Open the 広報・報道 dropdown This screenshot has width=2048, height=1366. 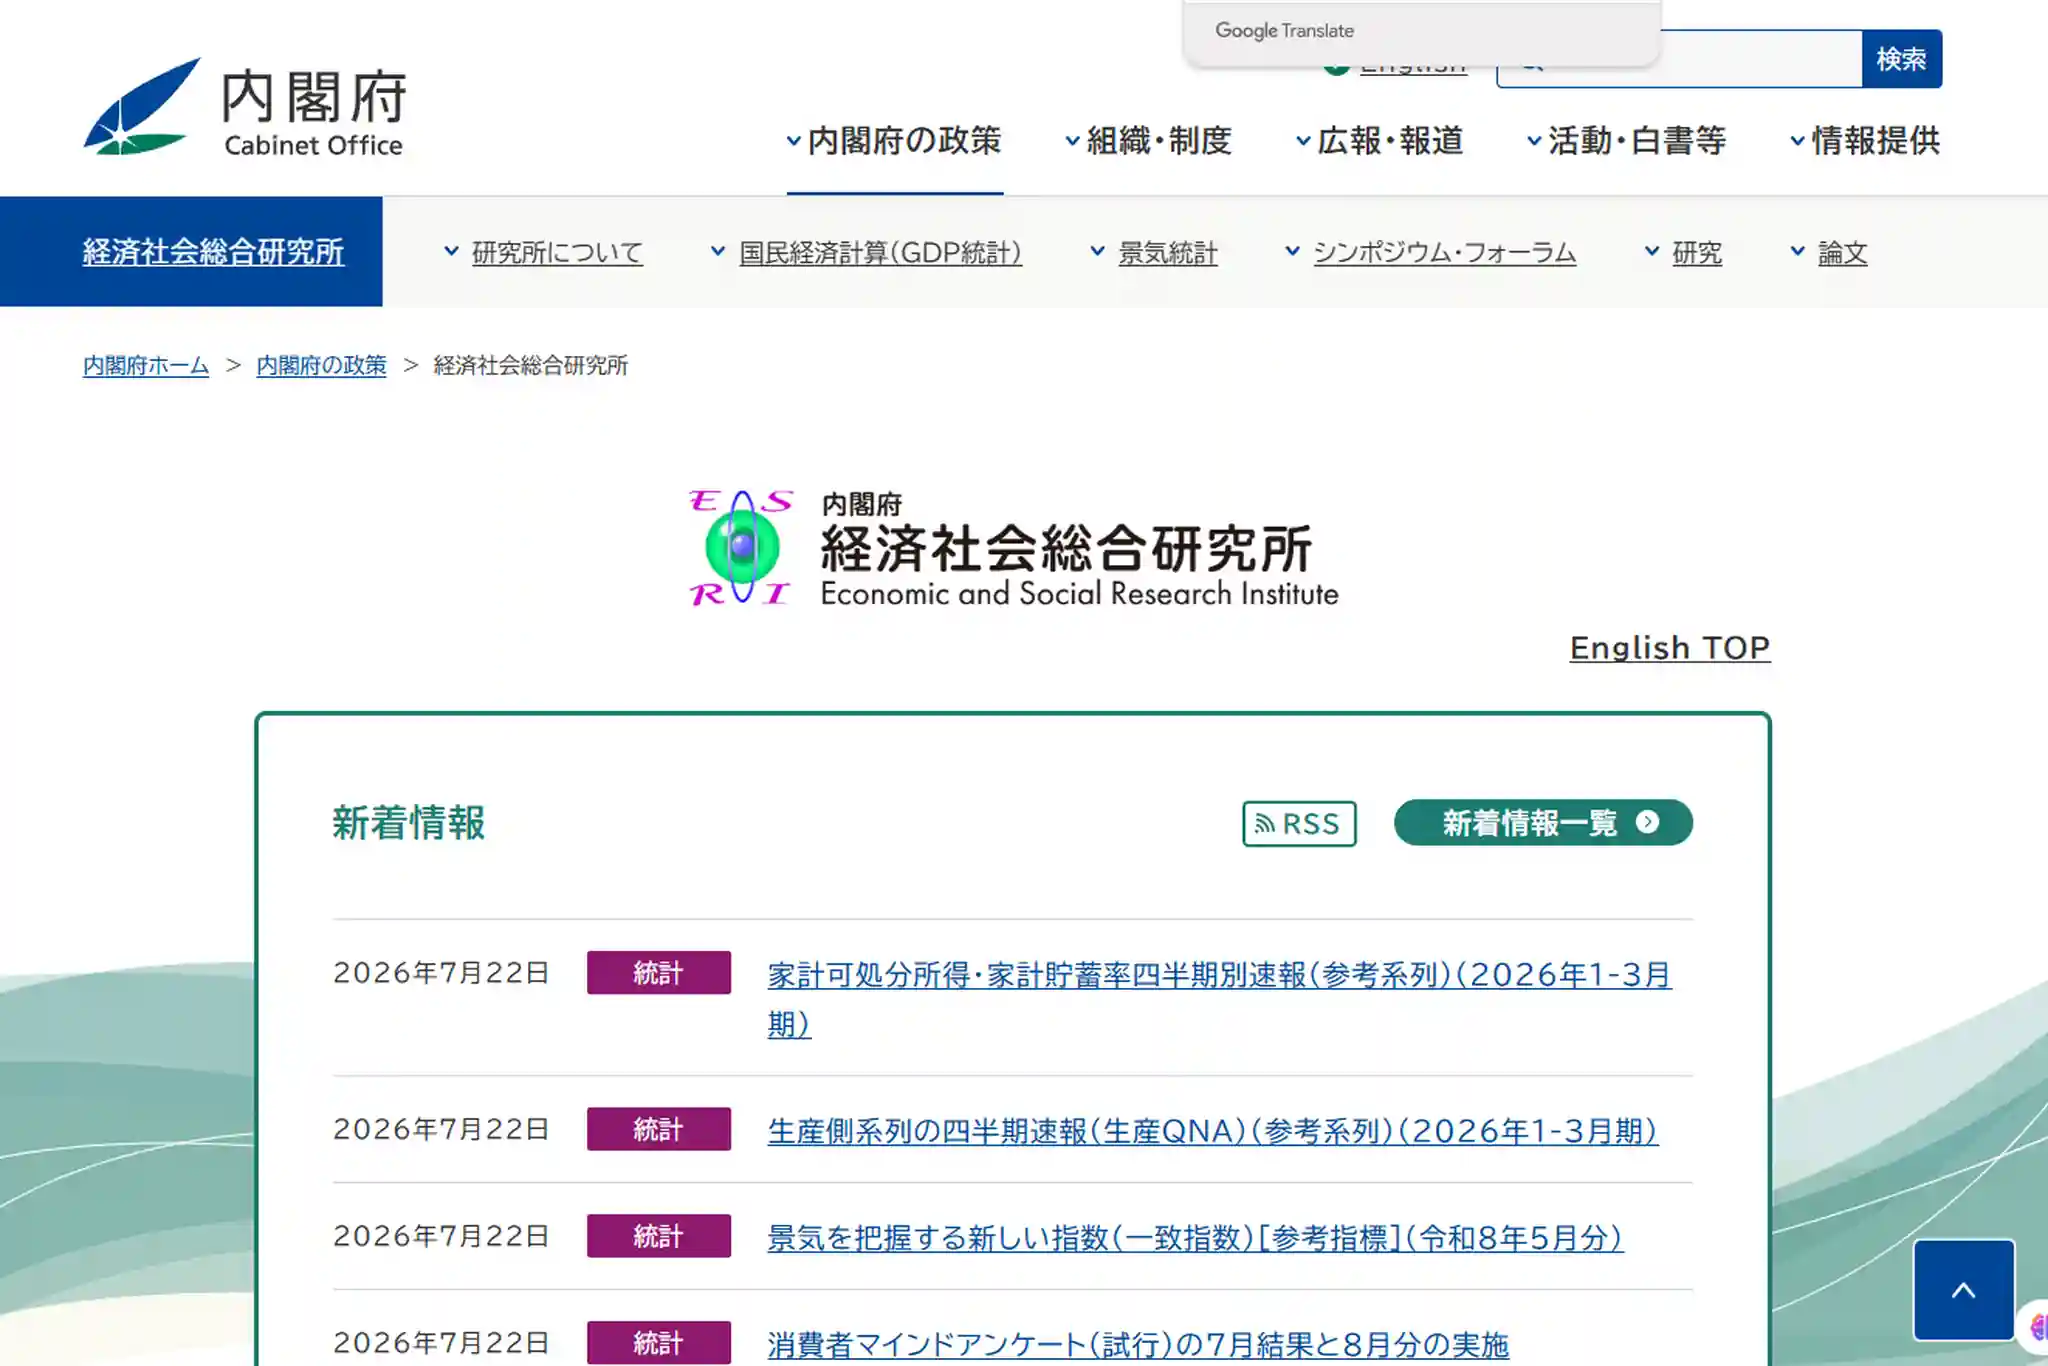coord(1379,141)
